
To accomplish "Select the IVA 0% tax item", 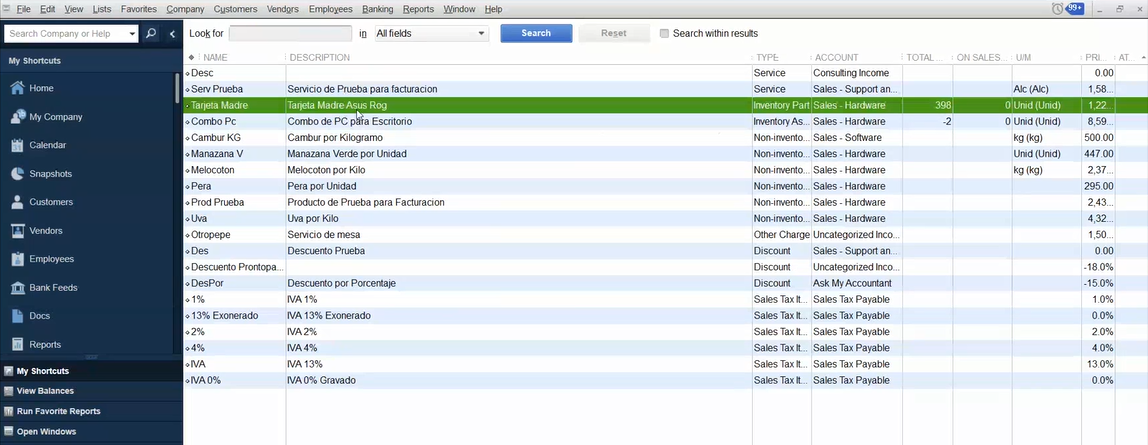I will (205, 380).
